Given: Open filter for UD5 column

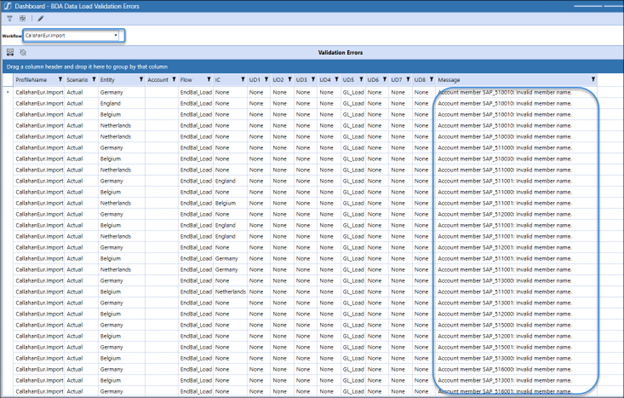Looking at the screenshot, I should tap(361, 80).
